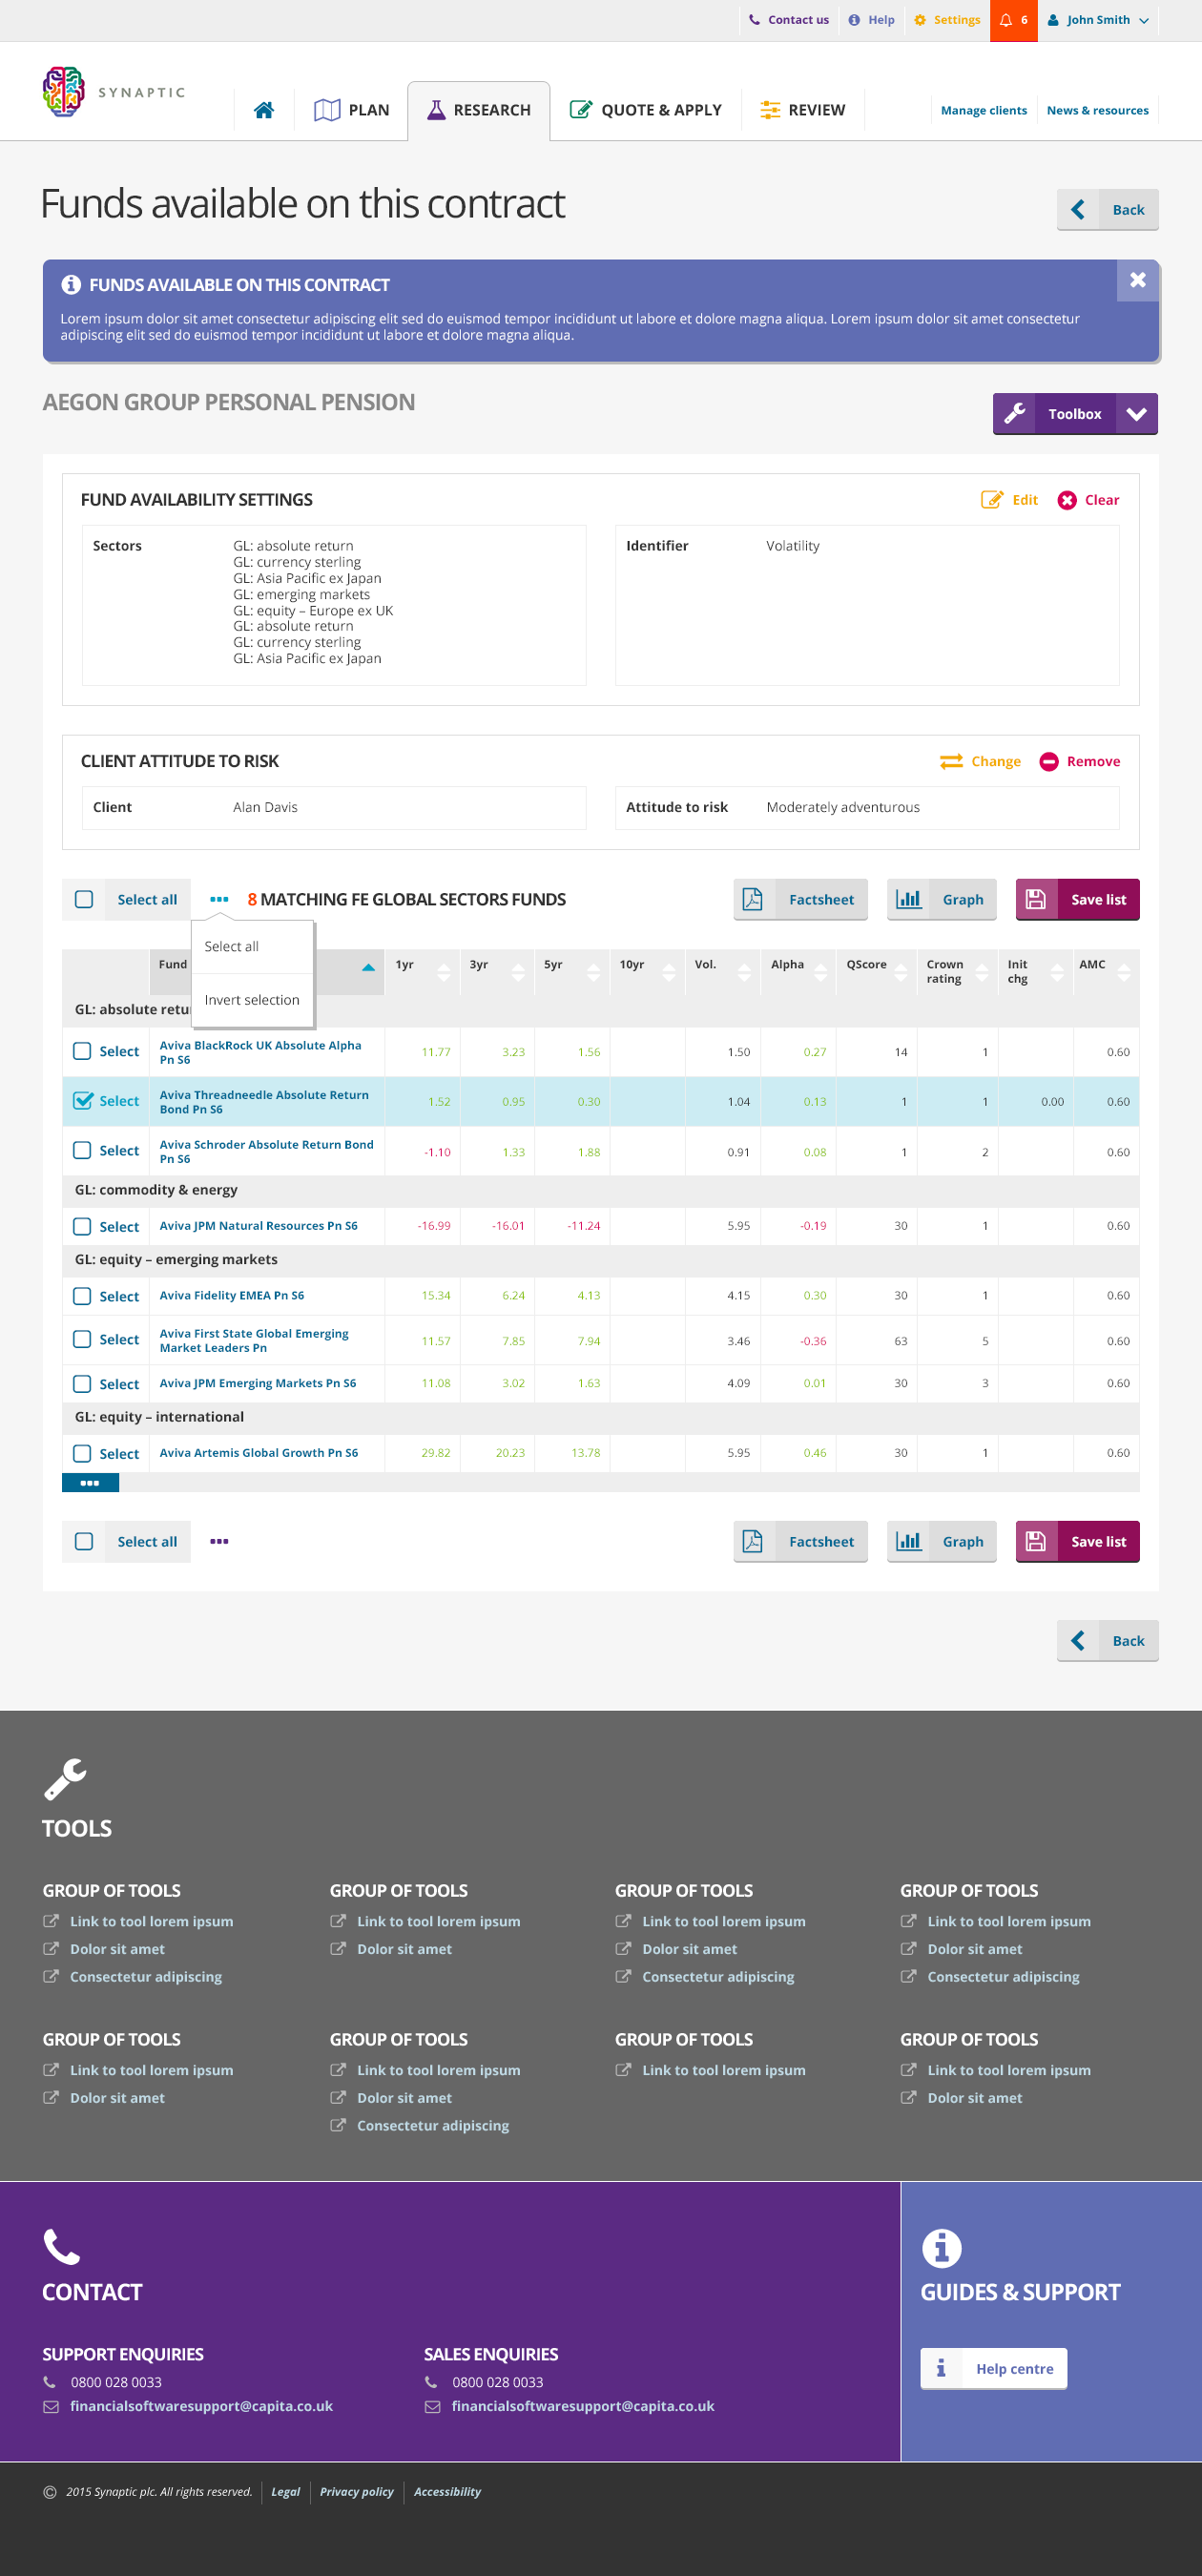
Task: Open the QUOTE & APPLY tab
Action: [646, 110]
